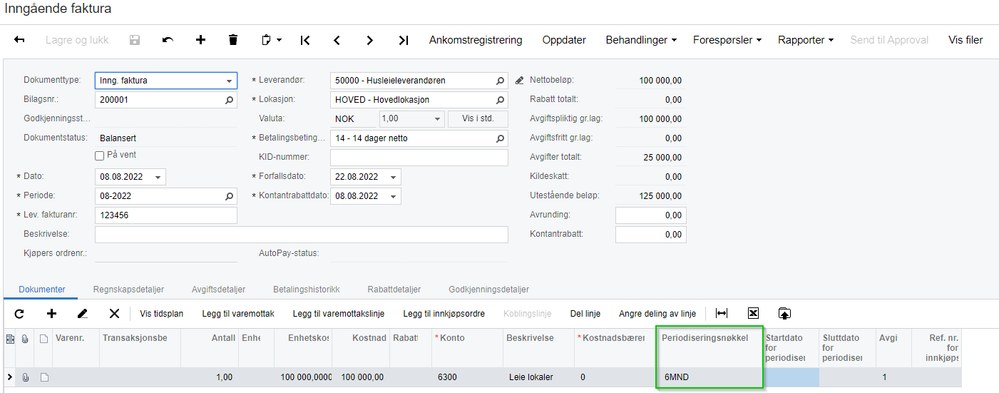Search Betalingsbetingelser with magnifier icon
The image size is (999, 393).
coord(500,138)
